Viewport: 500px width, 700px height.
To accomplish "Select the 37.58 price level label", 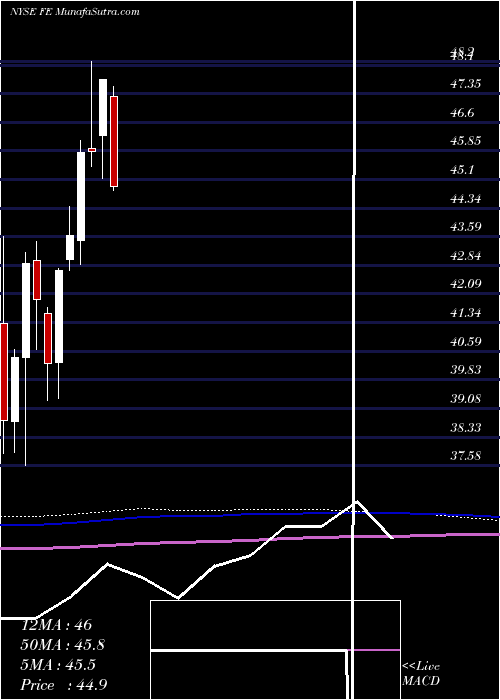I will pos(466,455).
